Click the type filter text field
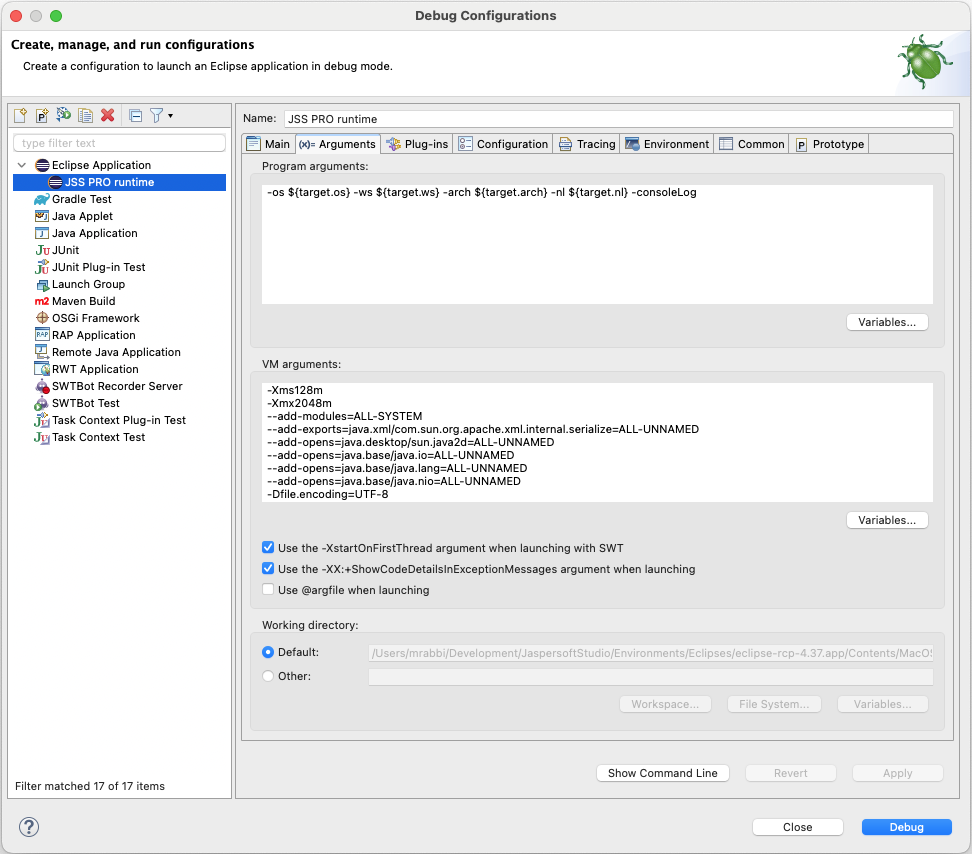This screenshot has height=854, width=972. coord(119,143)
